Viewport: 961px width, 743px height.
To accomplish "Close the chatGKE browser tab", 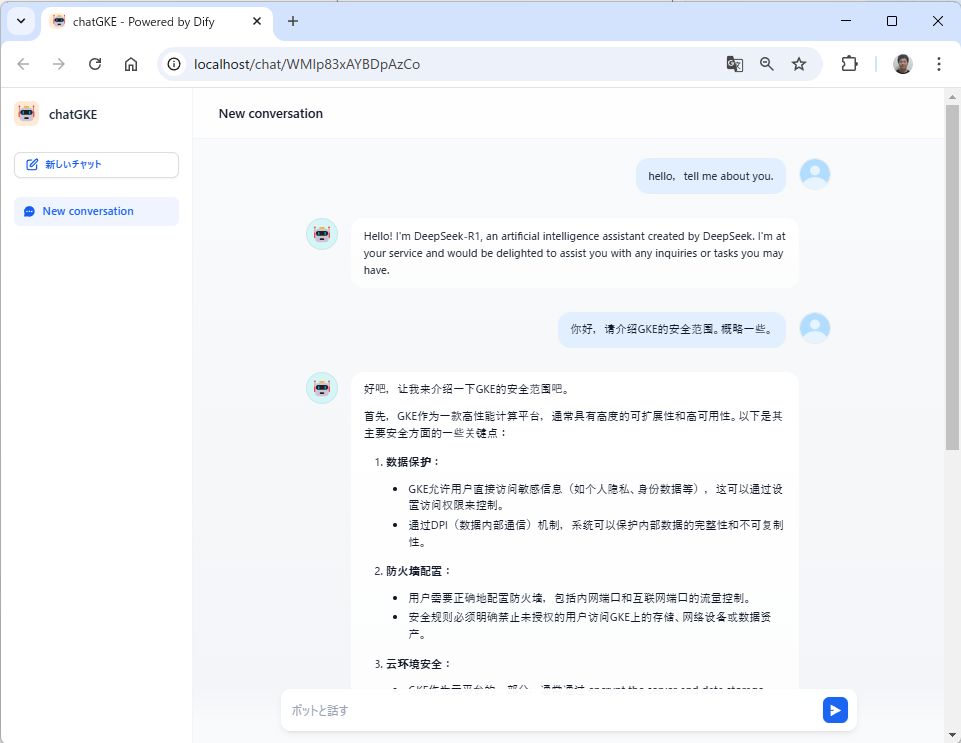I will pos(257,21).
